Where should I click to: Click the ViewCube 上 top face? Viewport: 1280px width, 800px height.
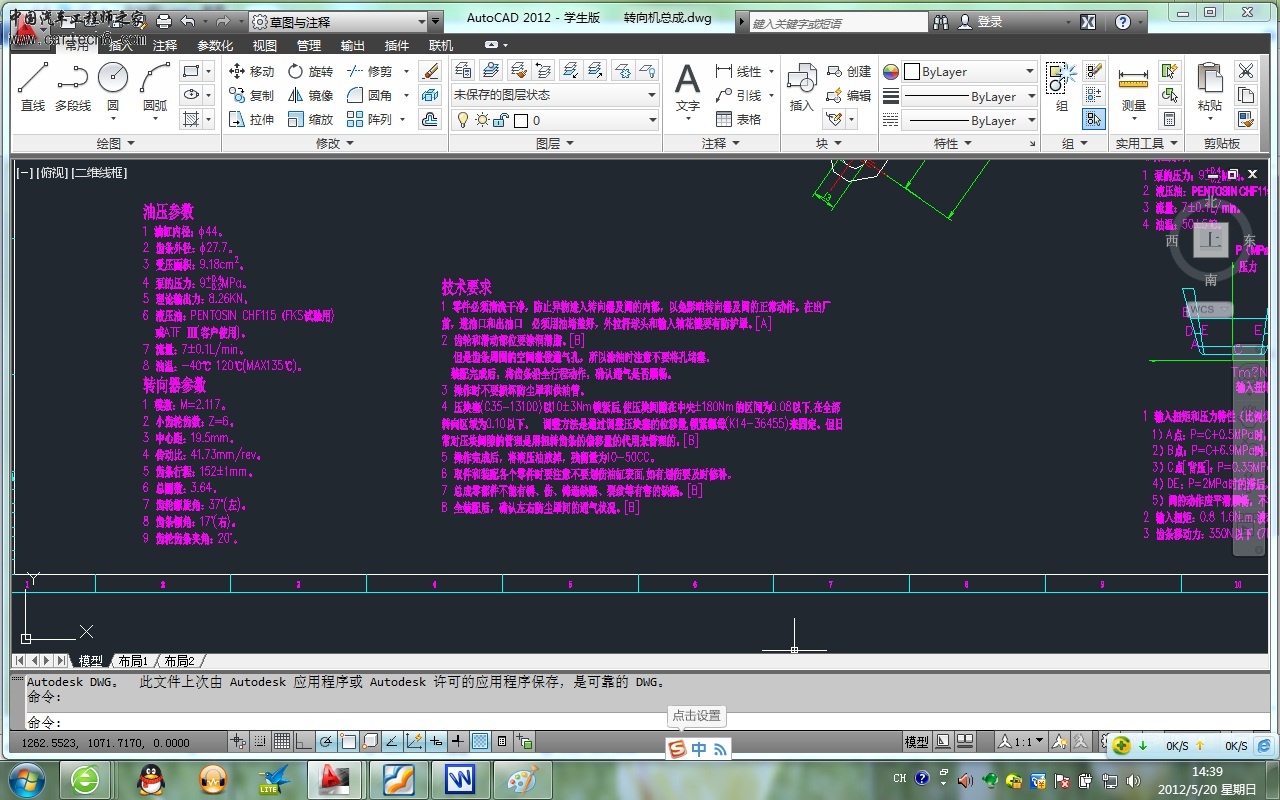point(1211,240)
